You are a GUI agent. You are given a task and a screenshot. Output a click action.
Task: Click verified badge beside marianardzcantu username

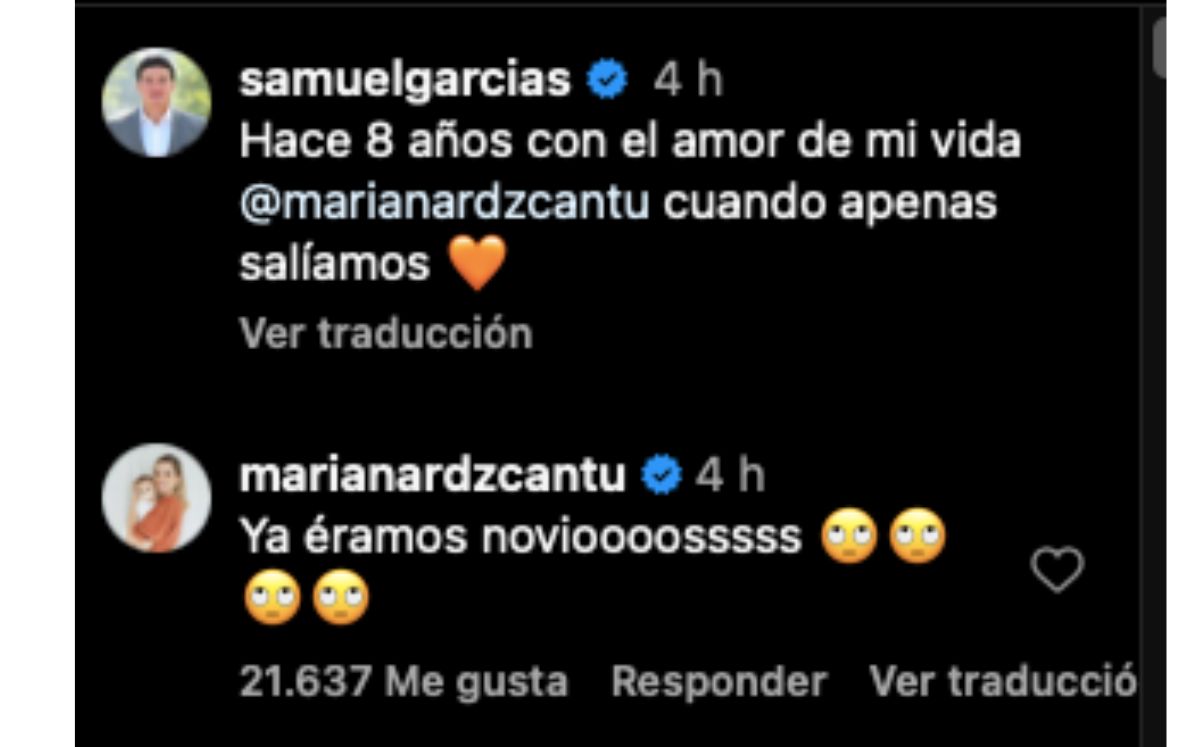click(x=661, y=476)
